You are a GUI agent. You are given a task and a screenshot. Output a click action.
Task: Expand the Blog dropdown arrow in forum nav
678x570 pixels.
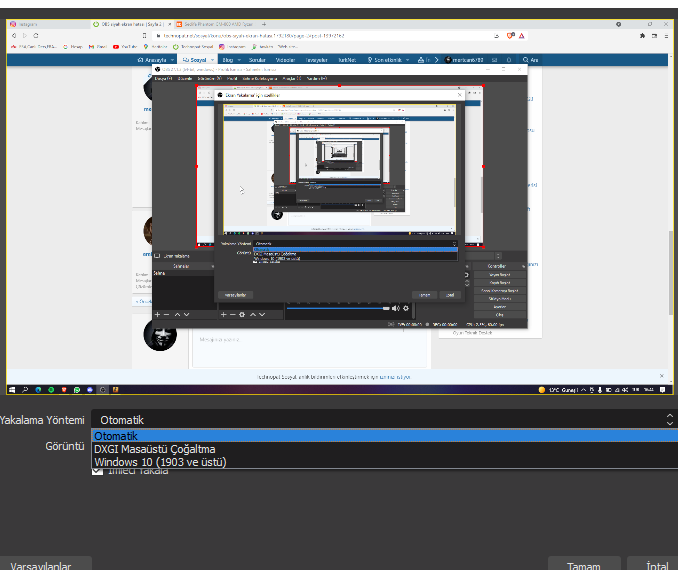pyautogui.click(x=239, y=60)
